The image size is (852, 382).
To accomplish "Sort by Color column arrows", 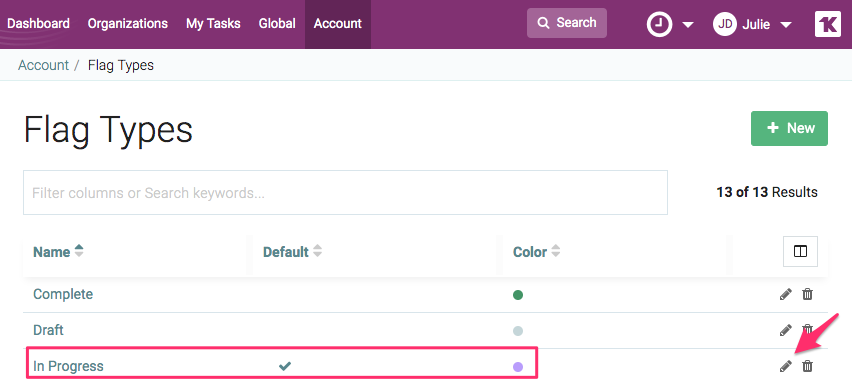I will pyautogui.click(x=555, y=252).
